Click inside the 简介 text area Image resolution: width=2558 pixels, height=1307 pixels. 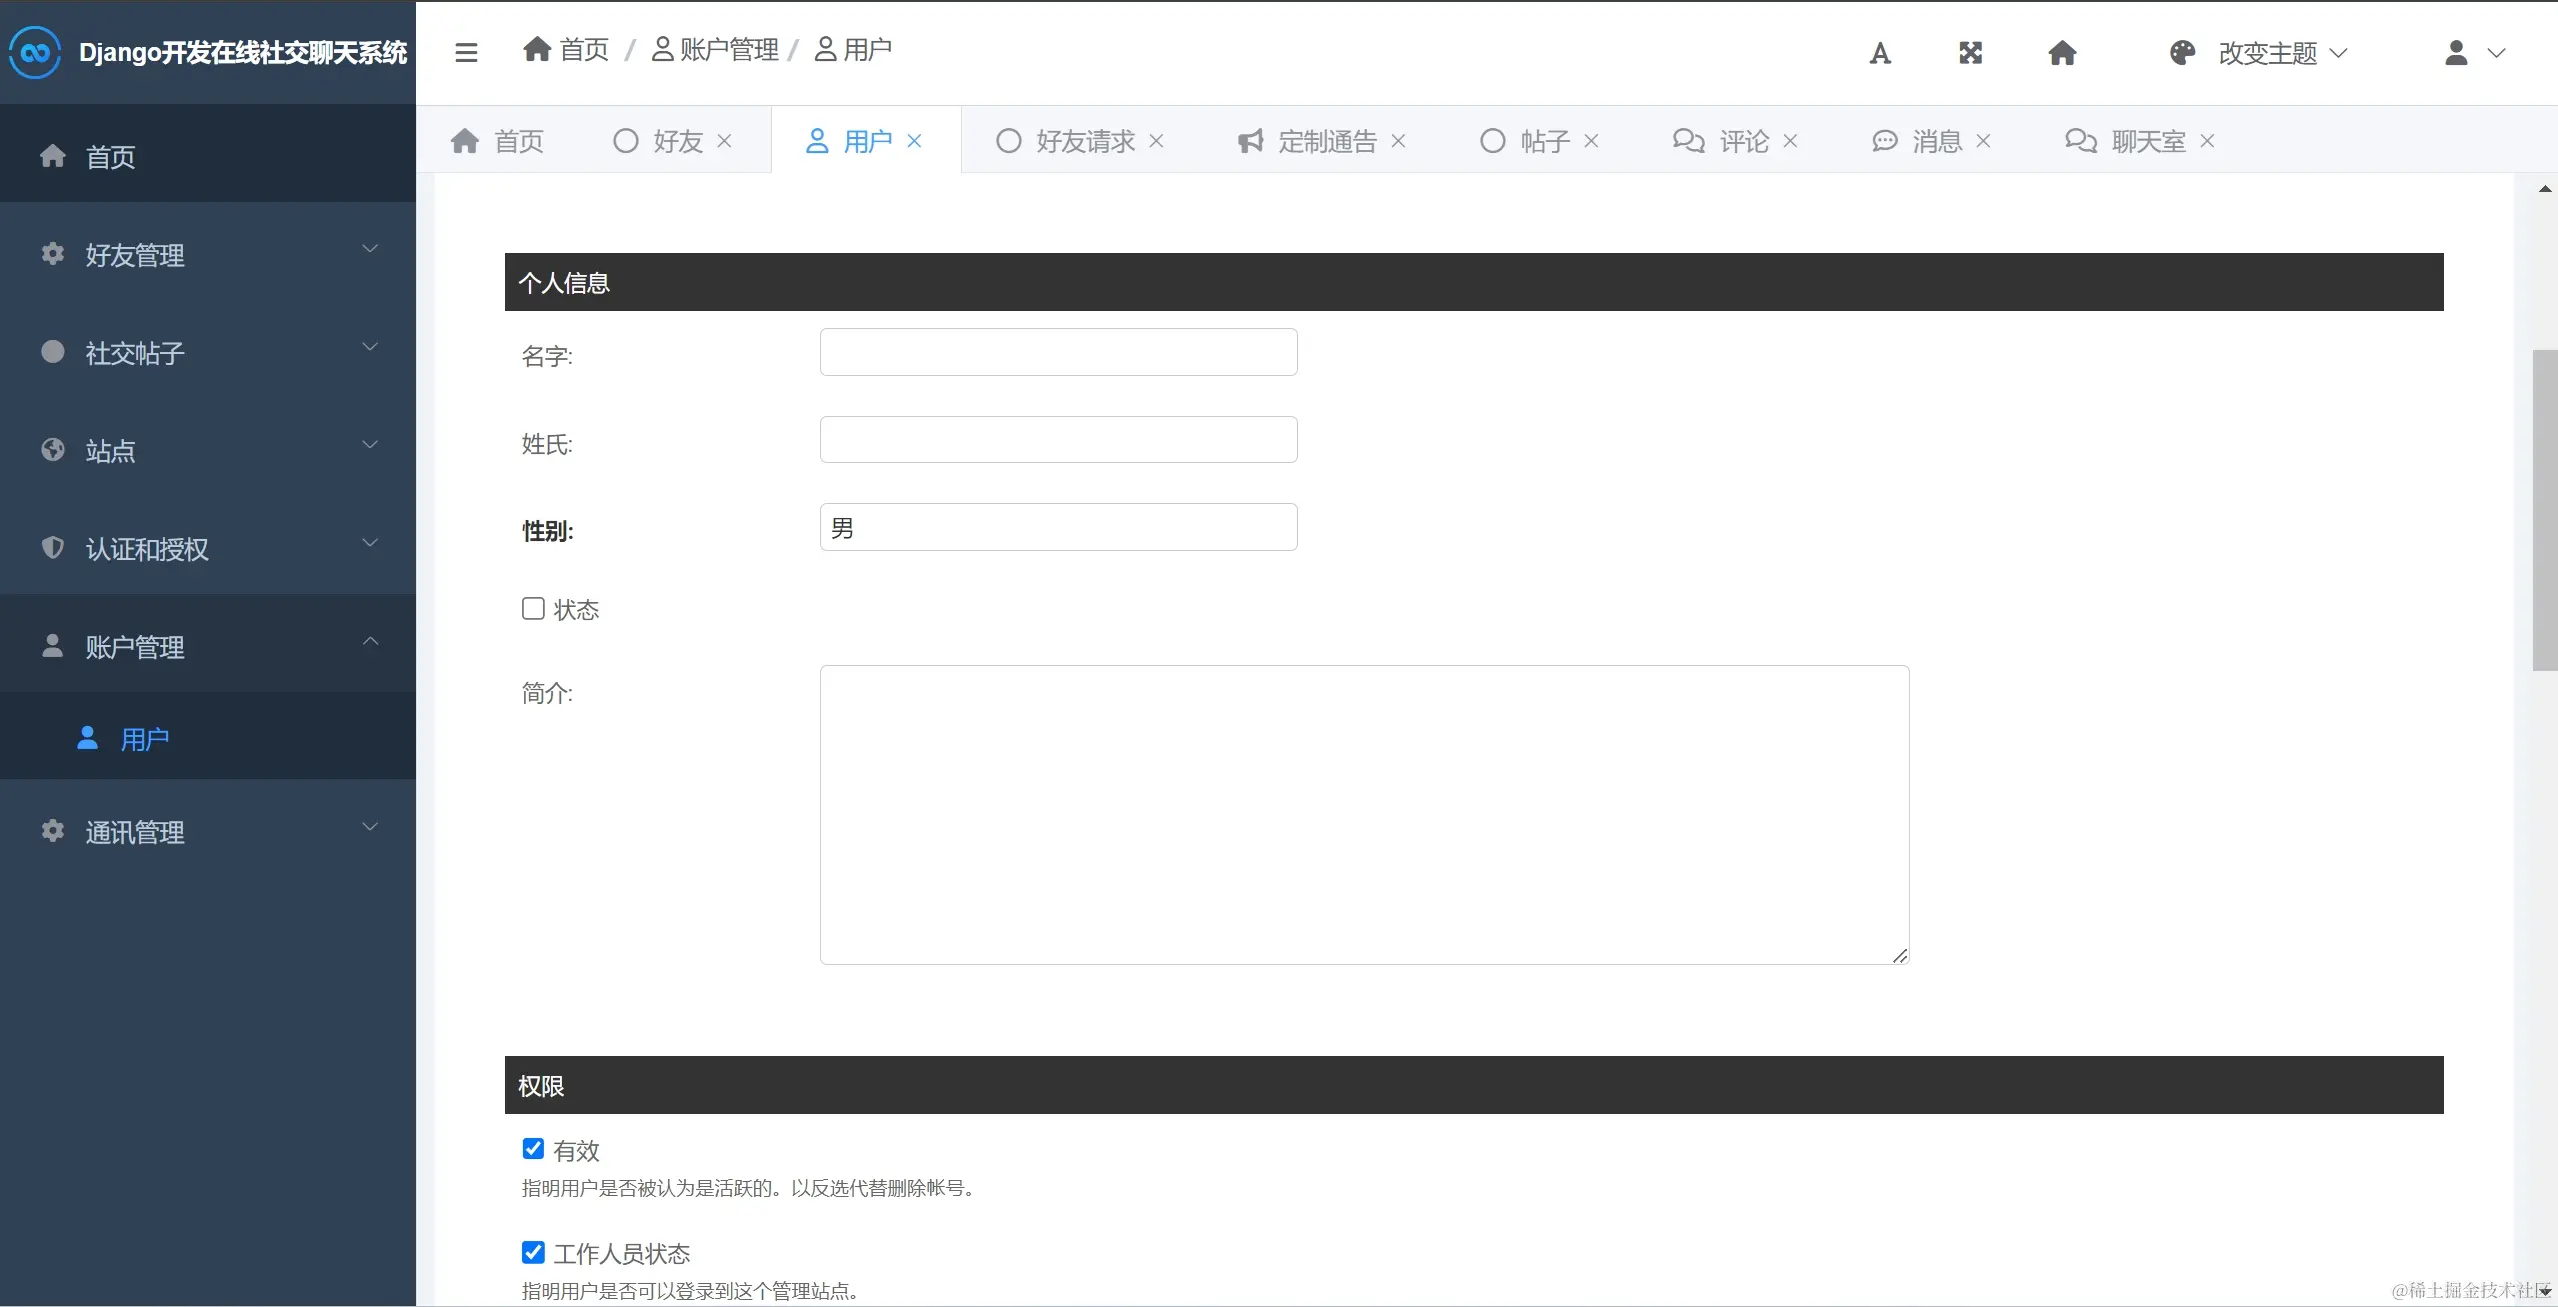click(1364, 814)
